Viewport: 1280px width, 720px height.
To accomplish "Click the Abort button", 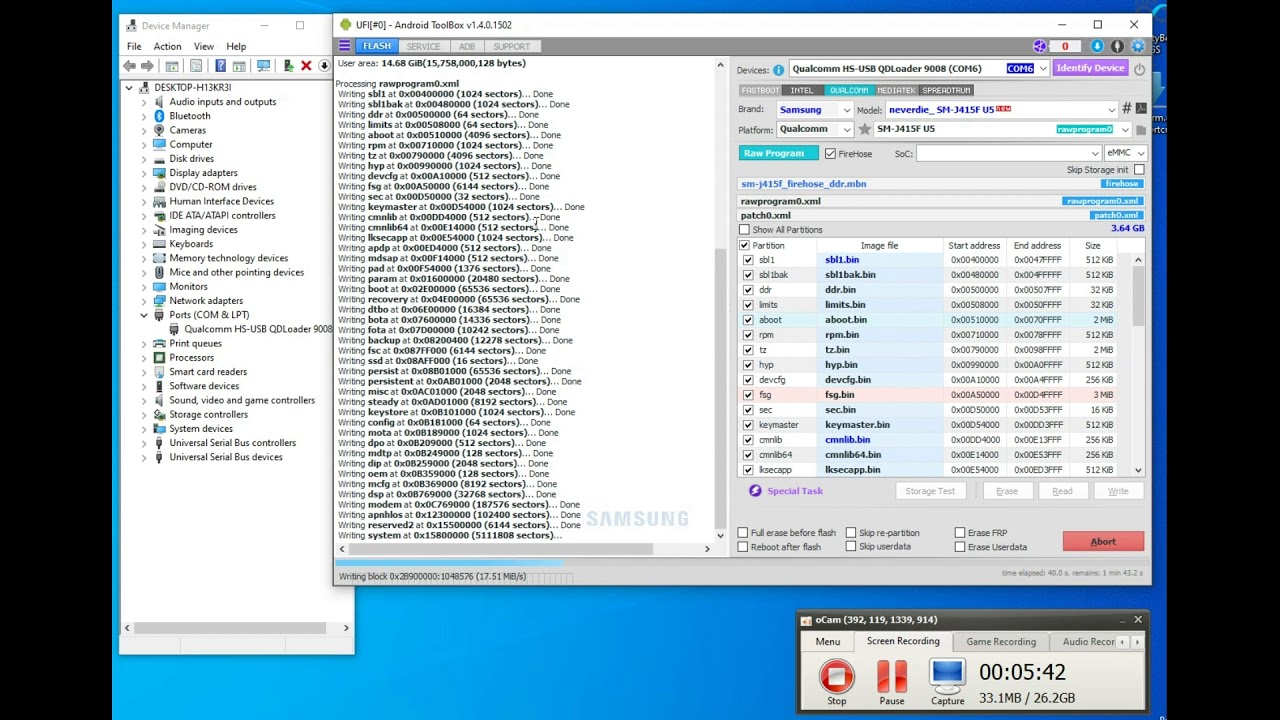I will pyautogui.click(x=1103, y=542).
